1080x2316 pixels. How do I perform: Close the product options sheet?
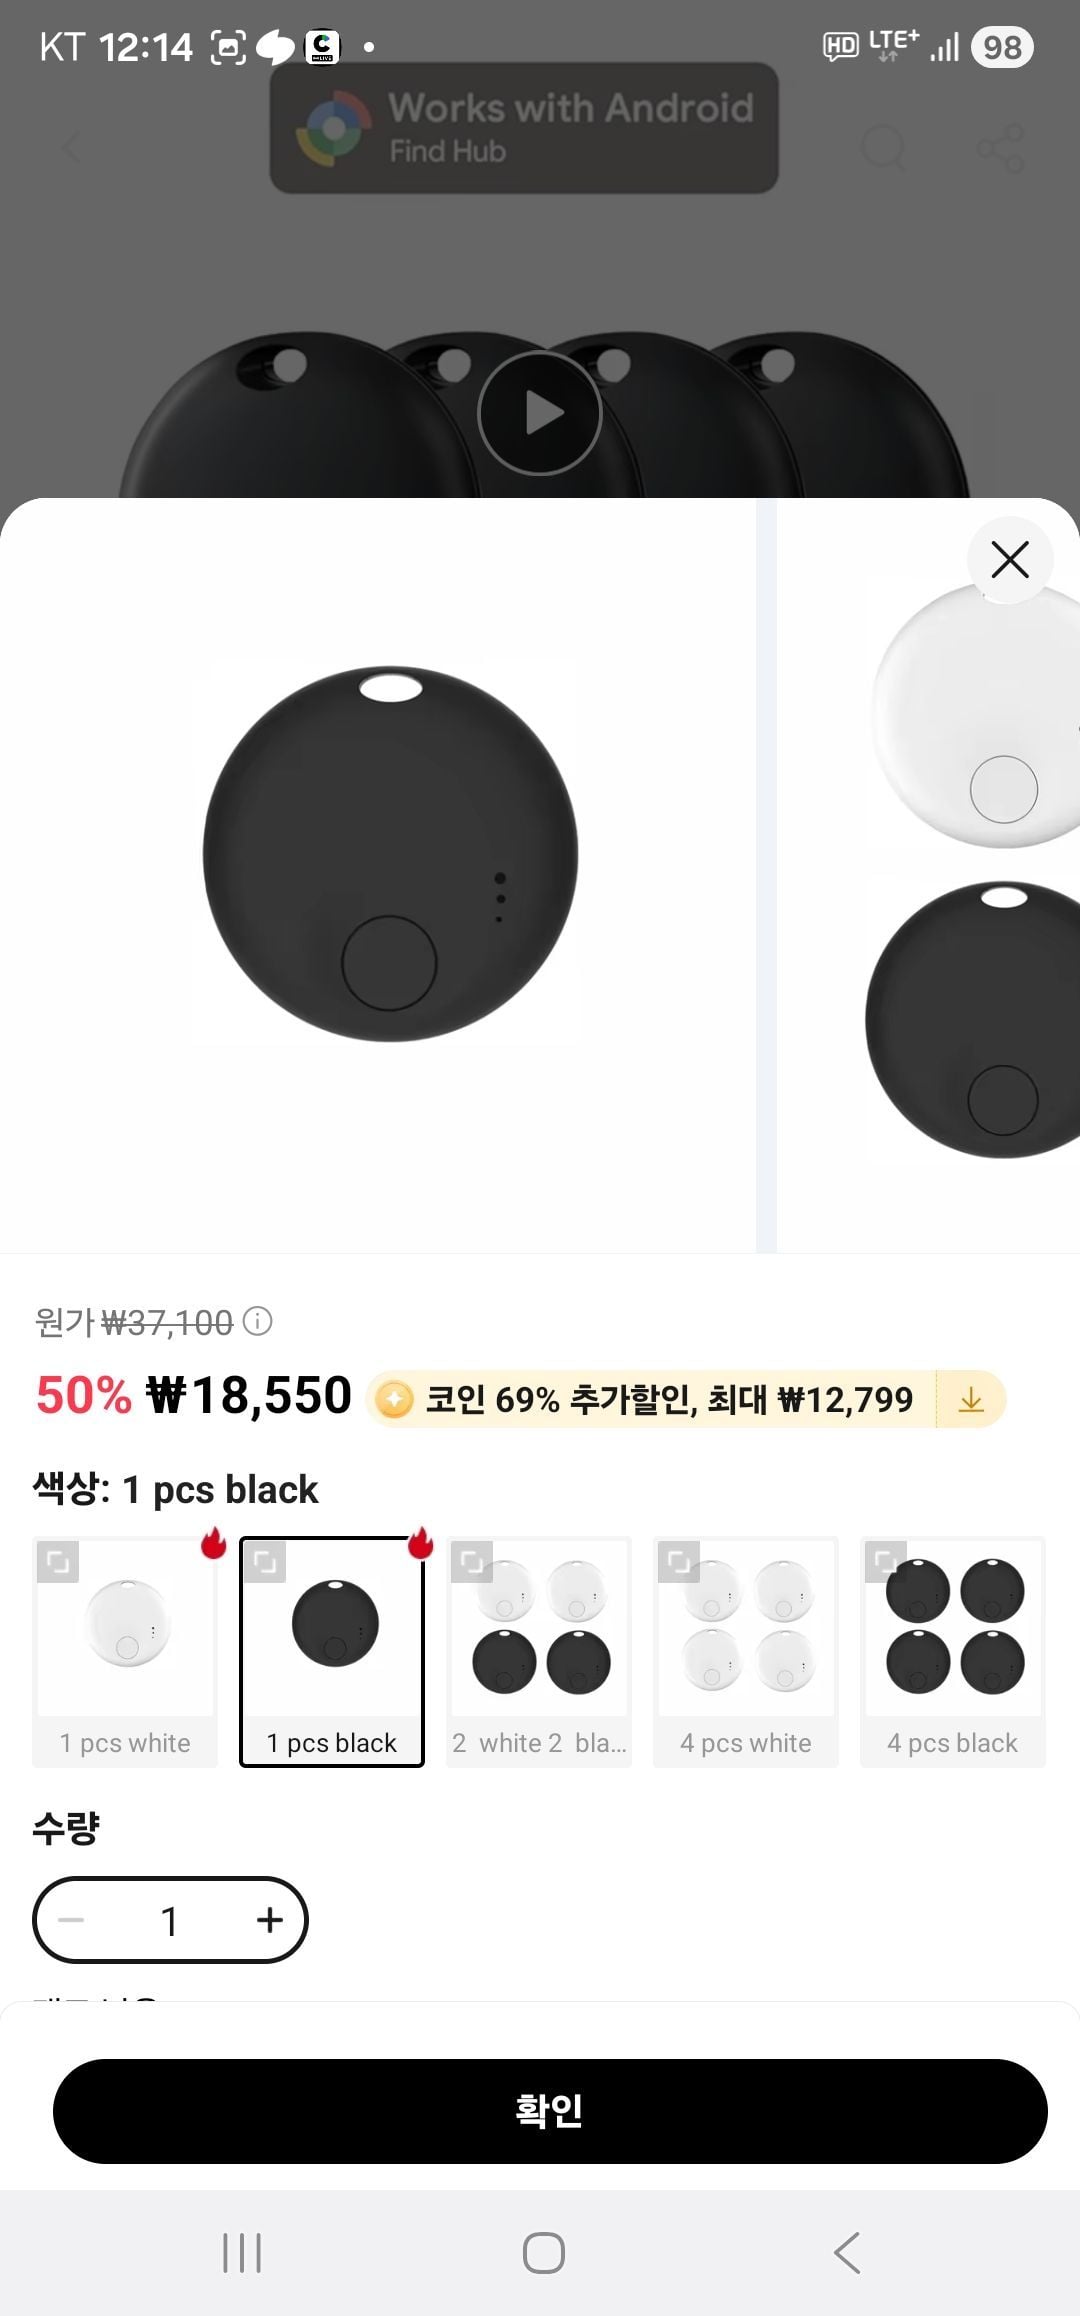(1010, 560)
